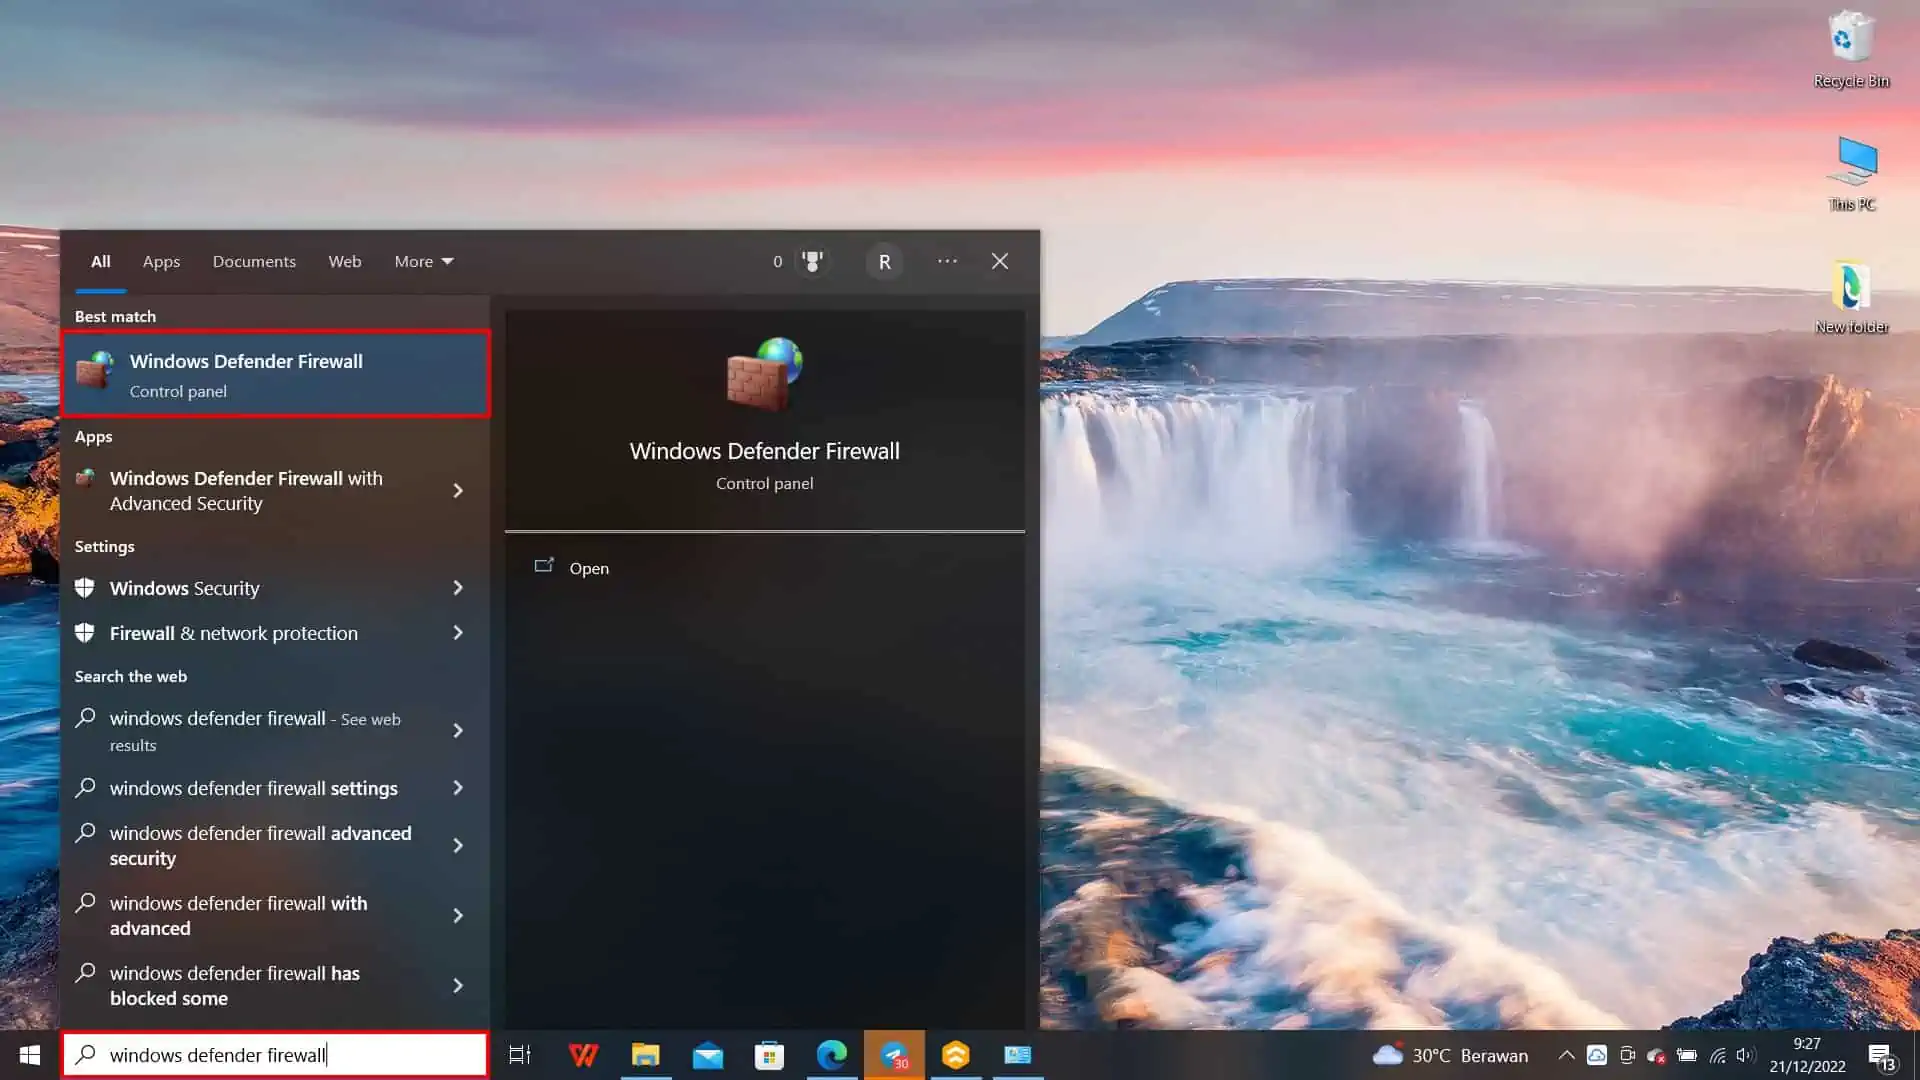The height and width of the screenshot is (1080, 1920).
Task: Open Task View on the taskbar
Action: (x=520, y=1055)
